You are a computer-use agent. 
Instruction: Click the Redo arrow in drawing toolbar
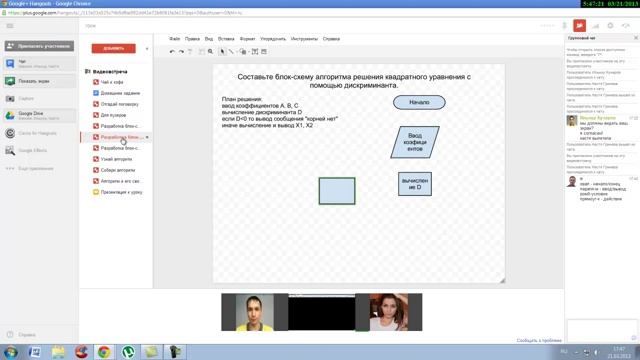point(181,52)
